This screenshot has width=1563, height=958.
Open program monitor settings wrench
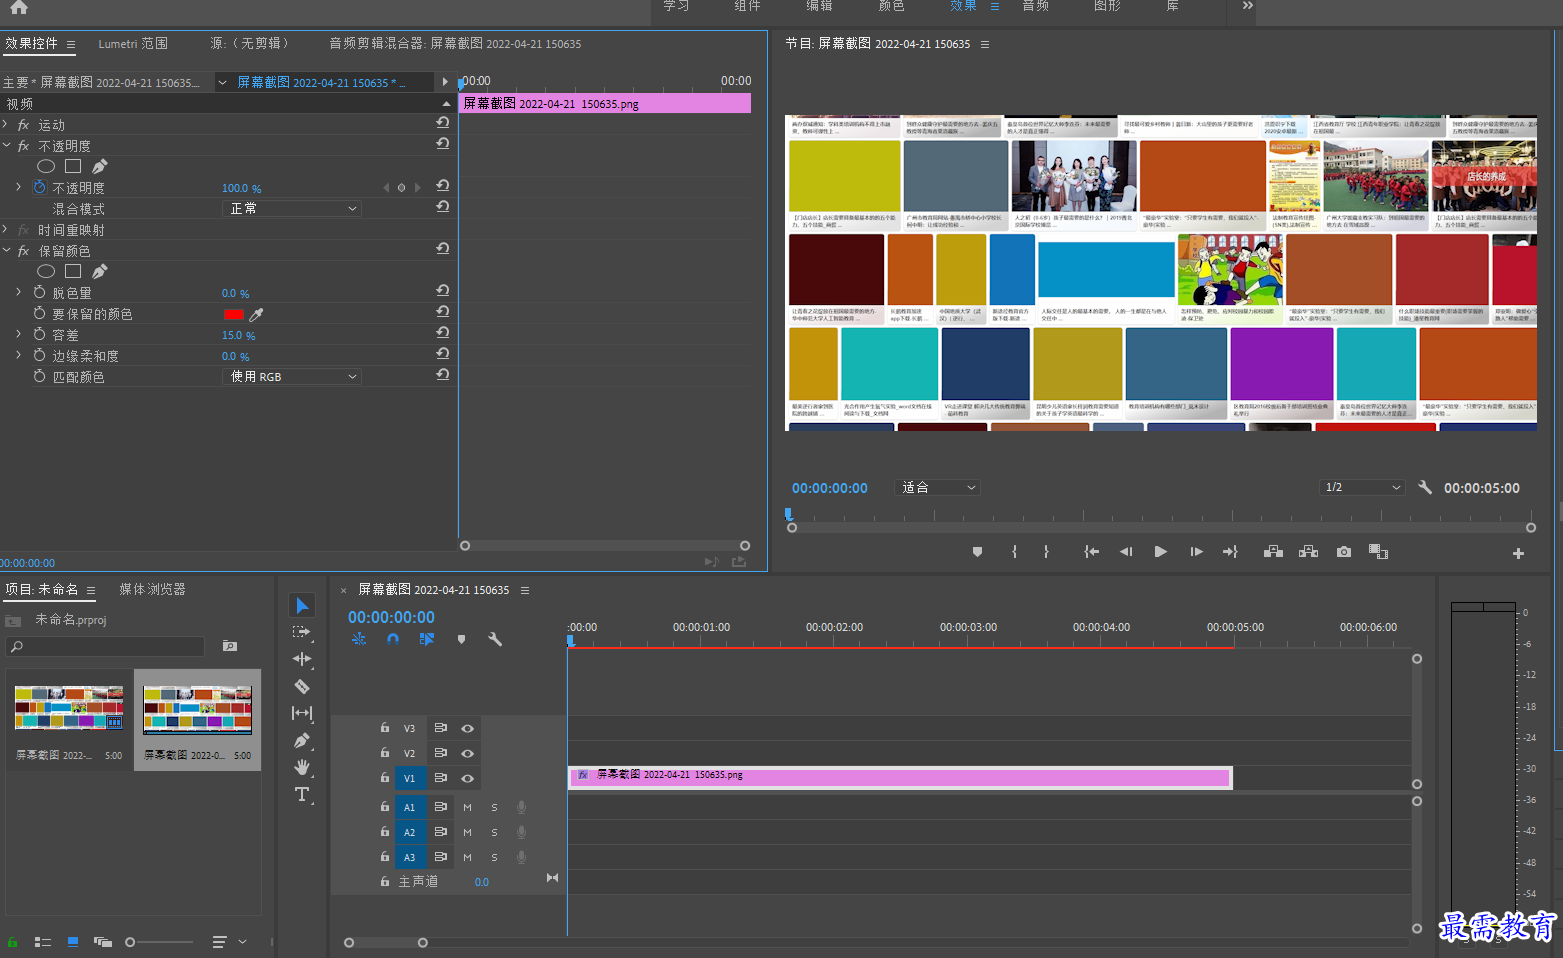point(1425,487)
